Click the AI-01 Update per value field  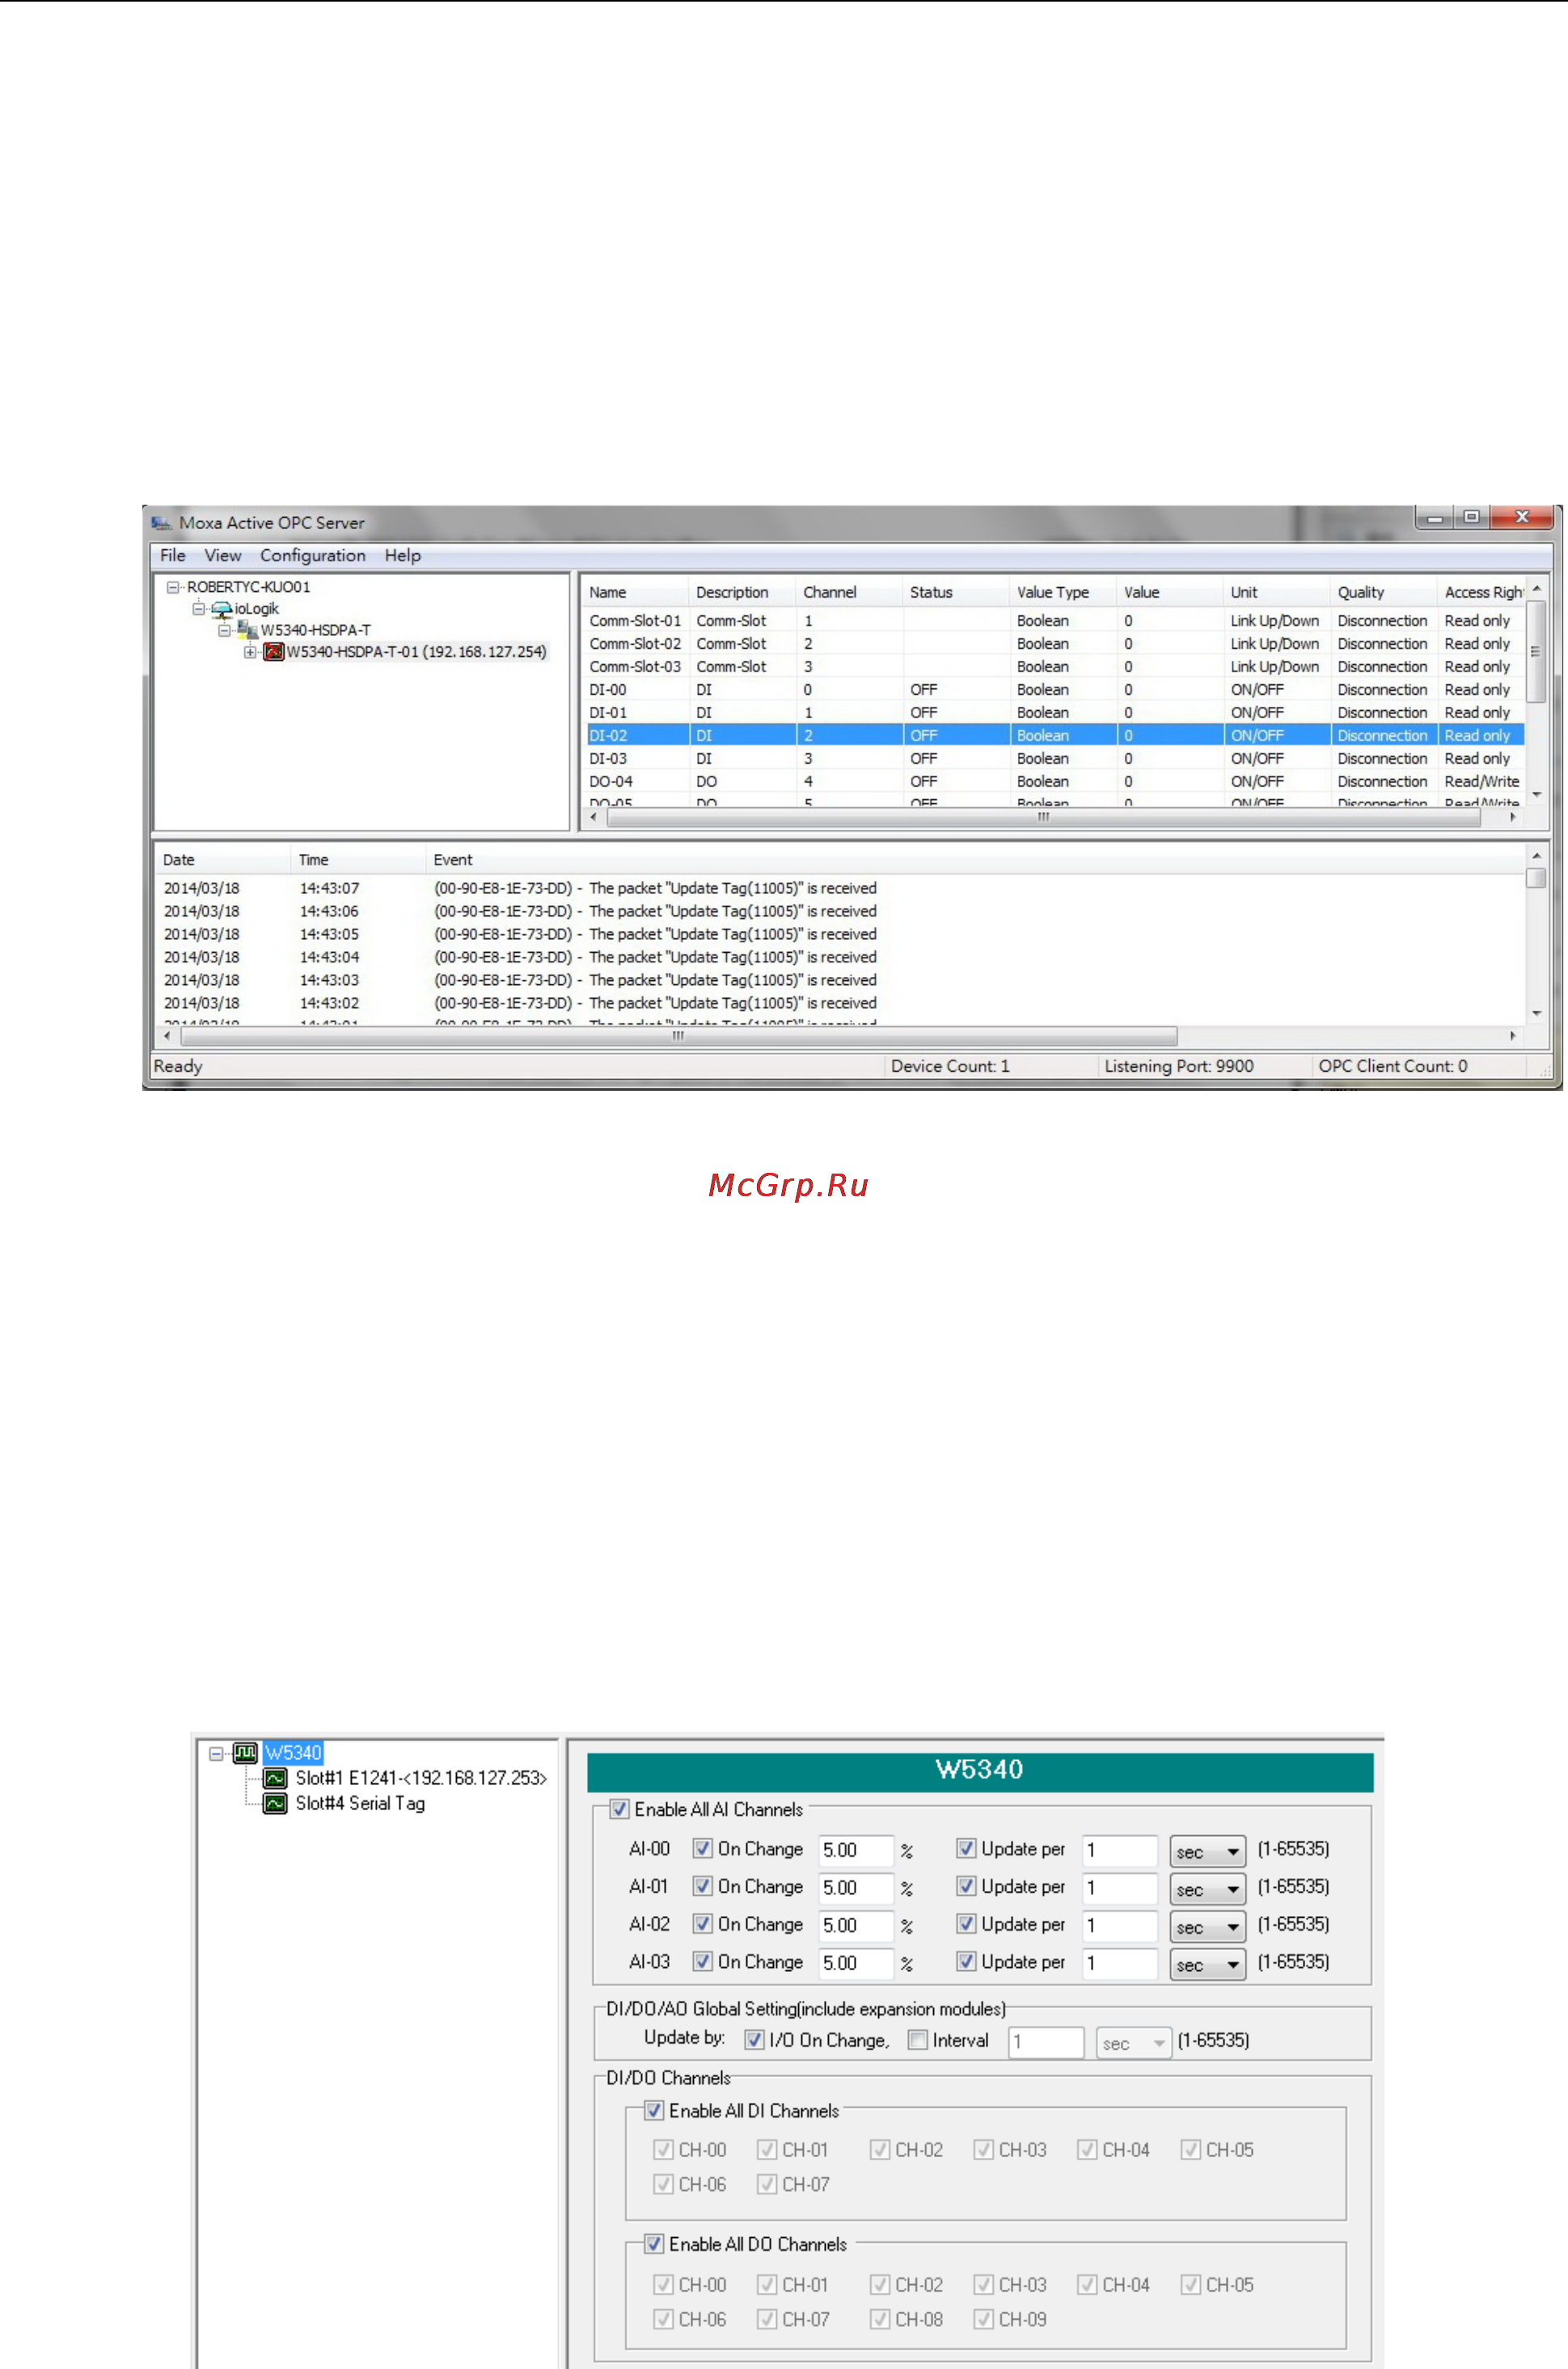click(1121, 1889)
